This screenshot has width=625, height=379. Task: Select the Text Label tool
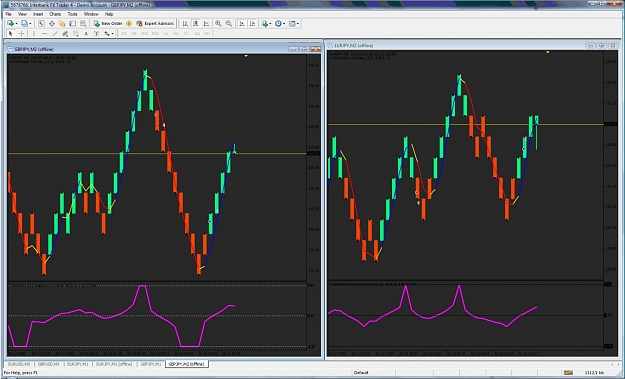[96, 33]
